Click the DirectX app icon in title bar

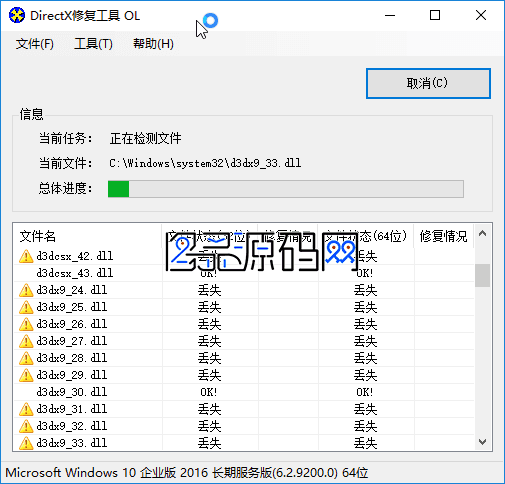(17, 15)
